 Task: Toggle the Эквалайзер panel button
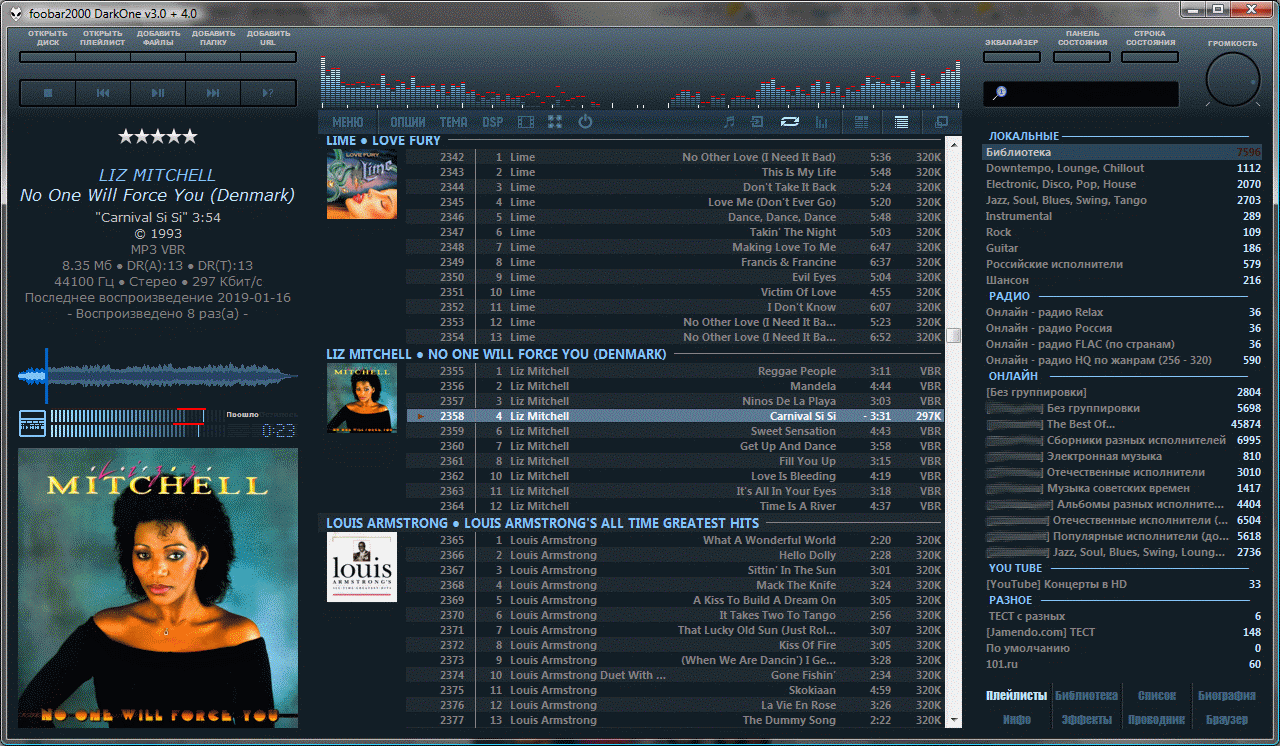pyautogui.click(x=1011, y=57)
